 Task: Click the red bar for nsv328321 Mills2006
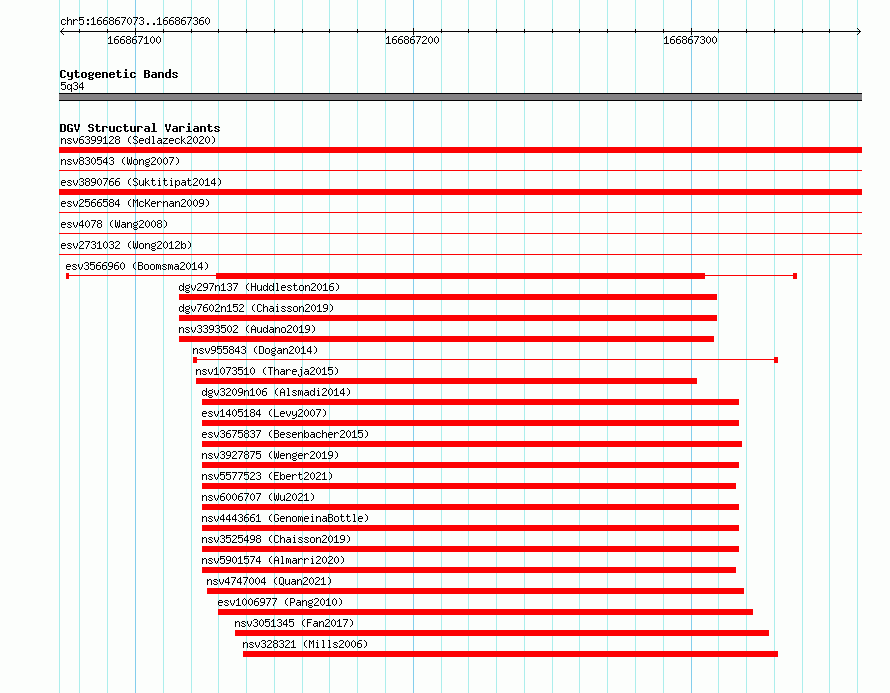pos(510,654)
